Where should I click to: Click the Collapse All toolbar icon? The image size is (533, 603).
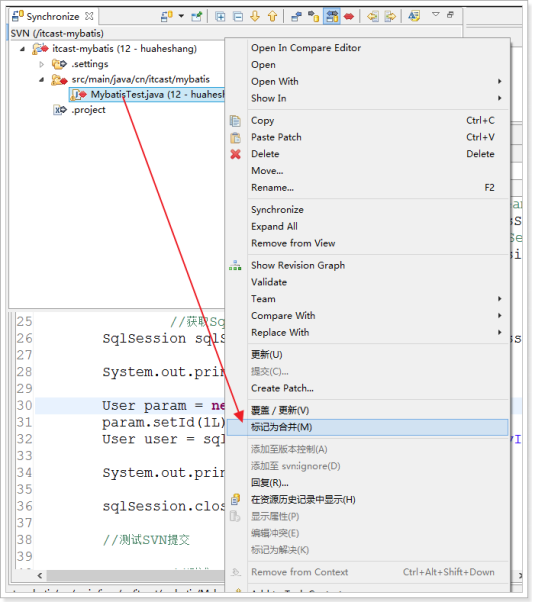238,17
